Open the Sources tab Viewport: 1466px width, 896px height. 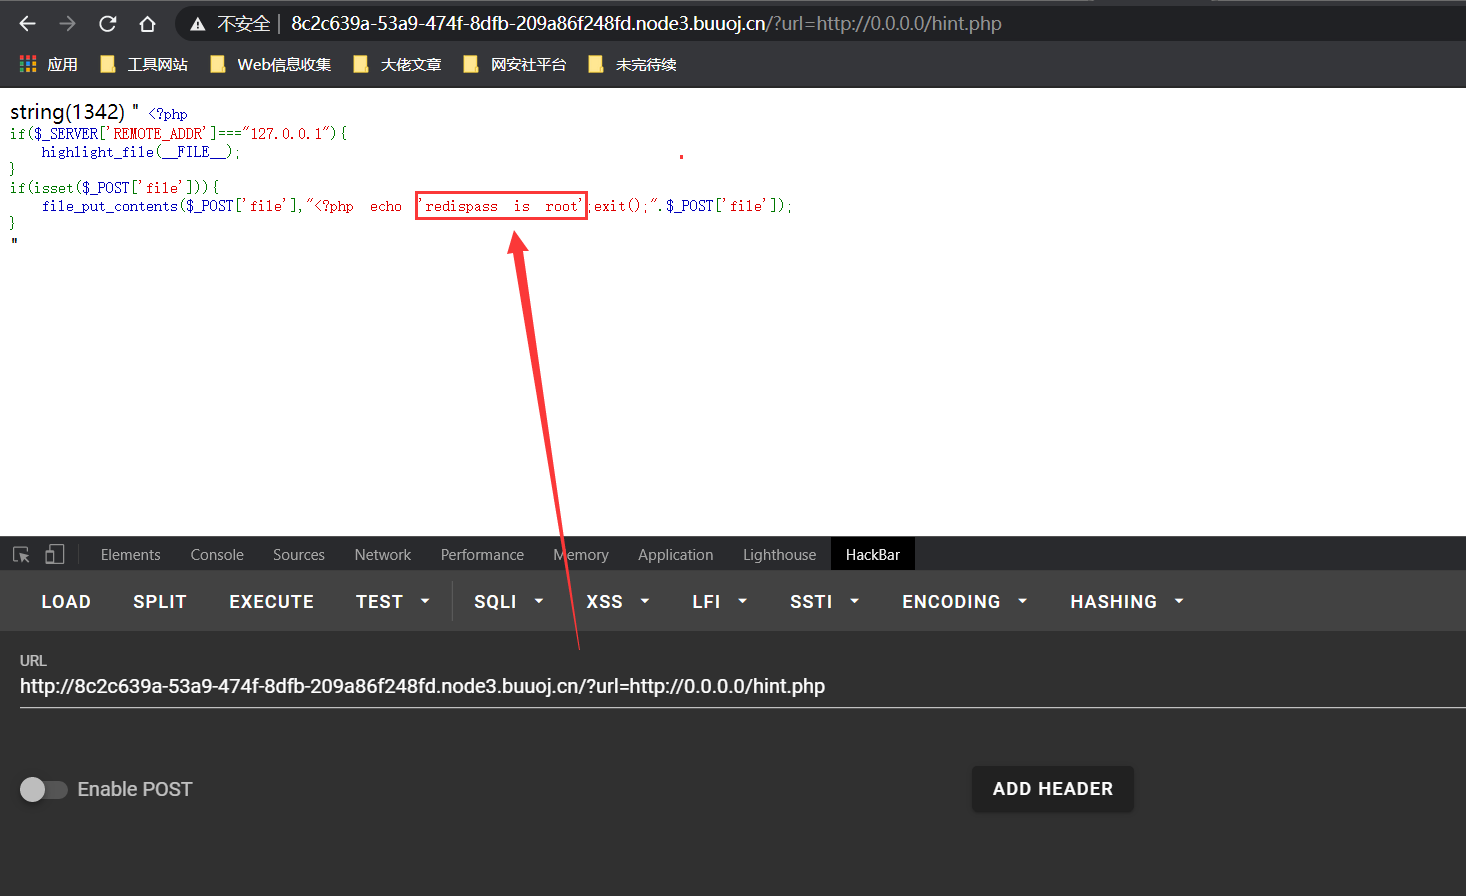coord(299,554)
